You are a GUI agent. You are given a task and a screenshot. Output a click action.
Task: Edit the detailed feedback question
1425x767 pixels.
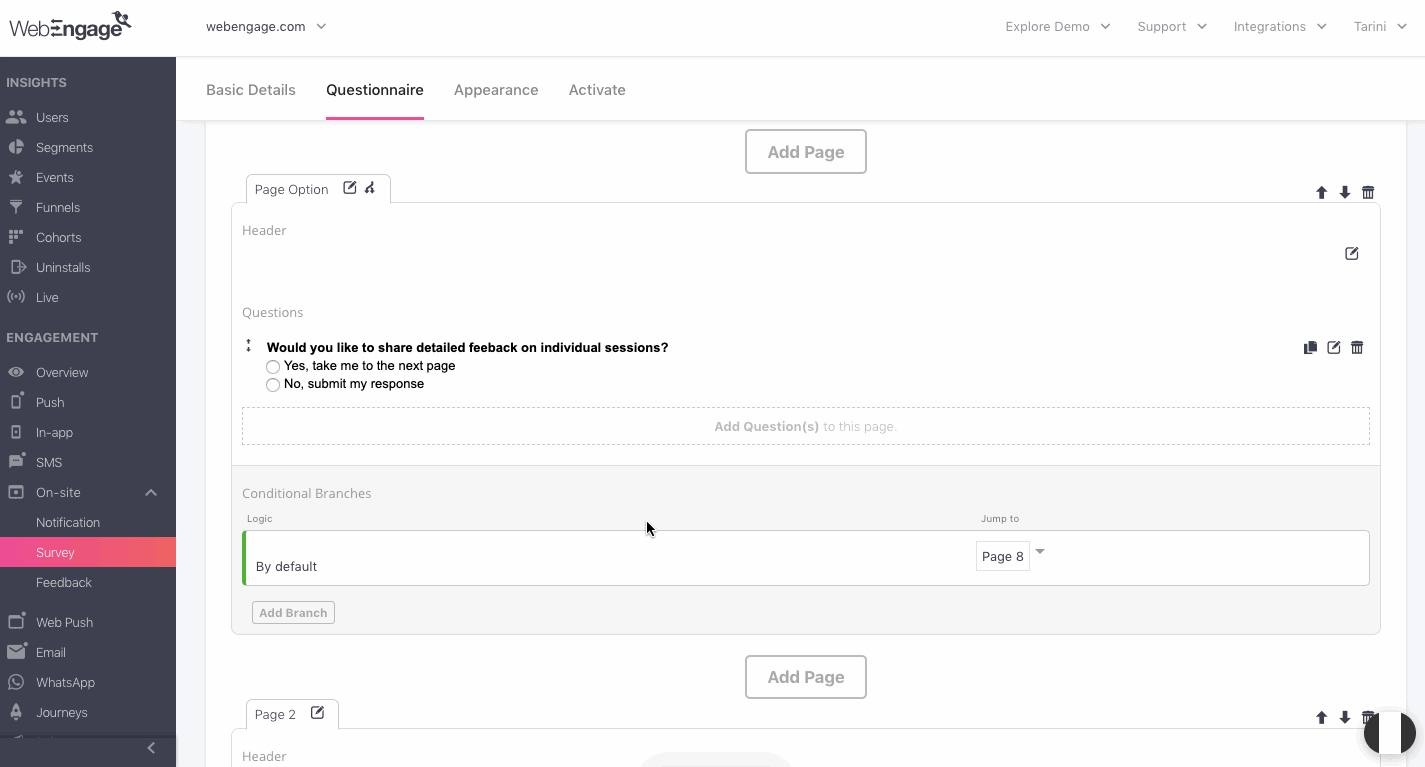[x=1334, y=348]
